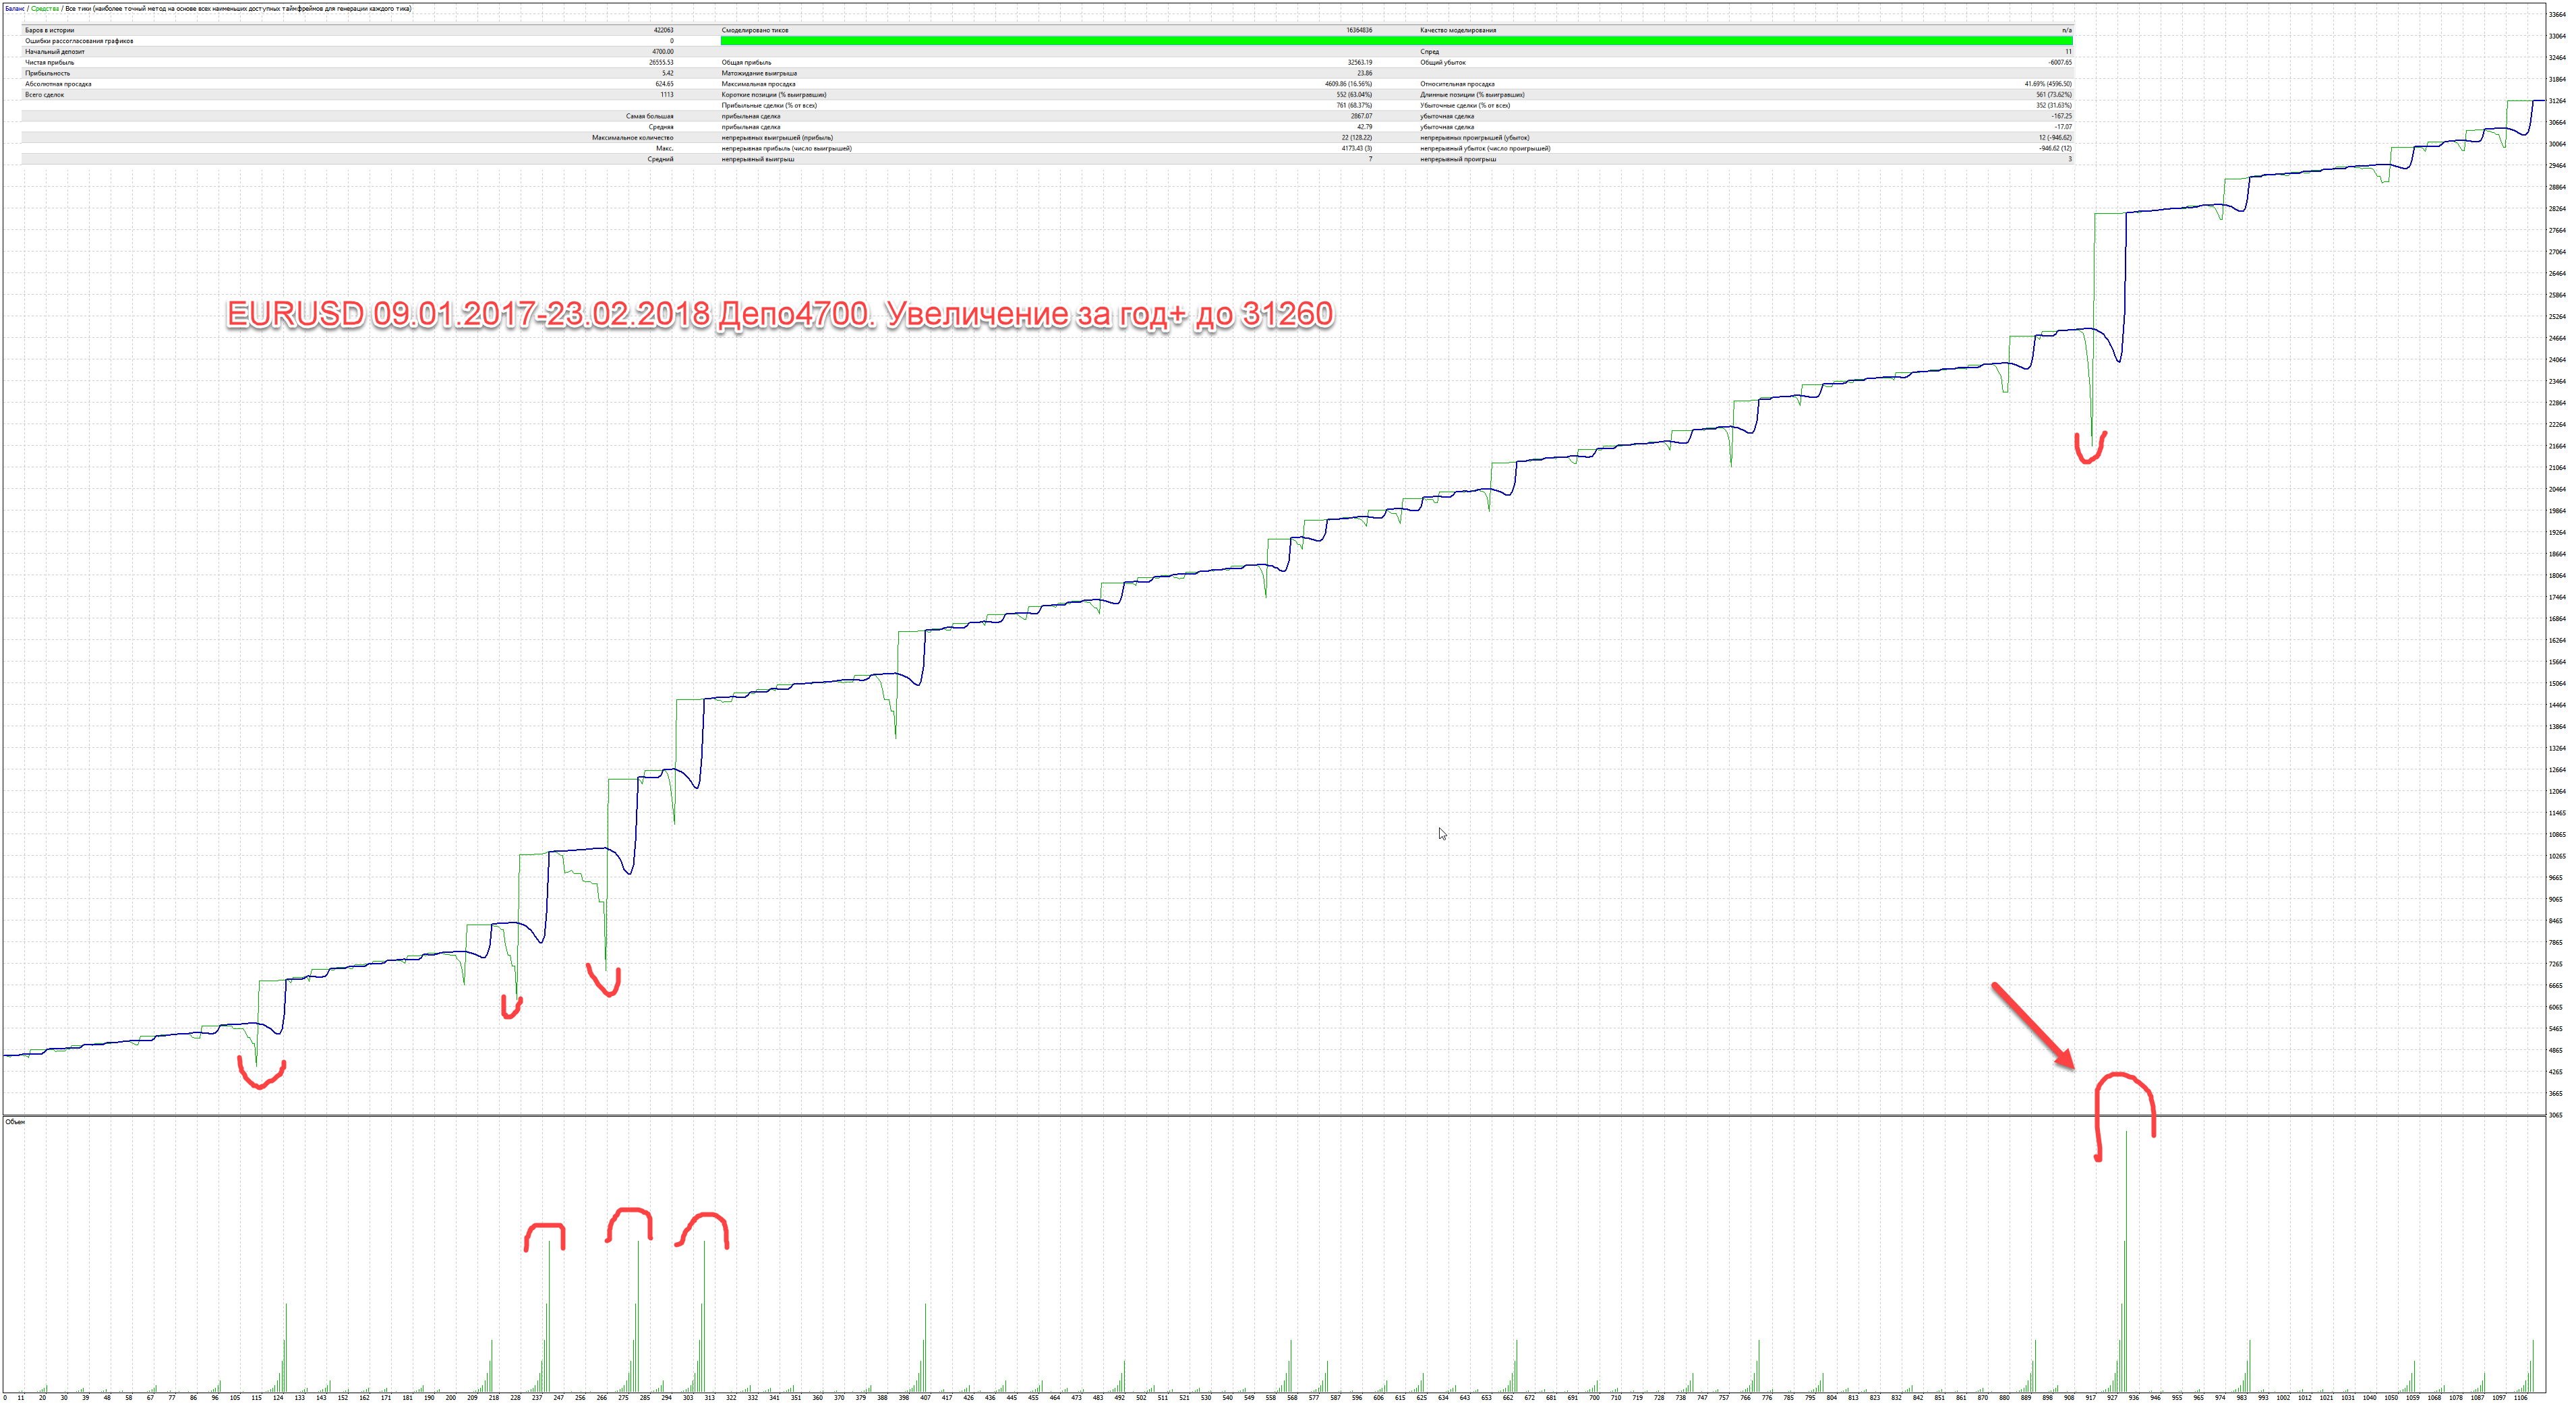
Task: Select average profit trade value 42.79
Action: (1365, 127)
